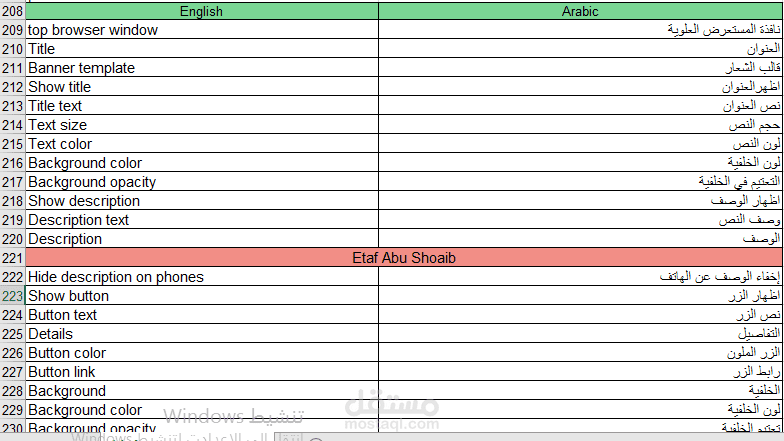This screenshot has width=784, height=441.
Task: Click the highlighted row header 223
Action: pos(12,296)
